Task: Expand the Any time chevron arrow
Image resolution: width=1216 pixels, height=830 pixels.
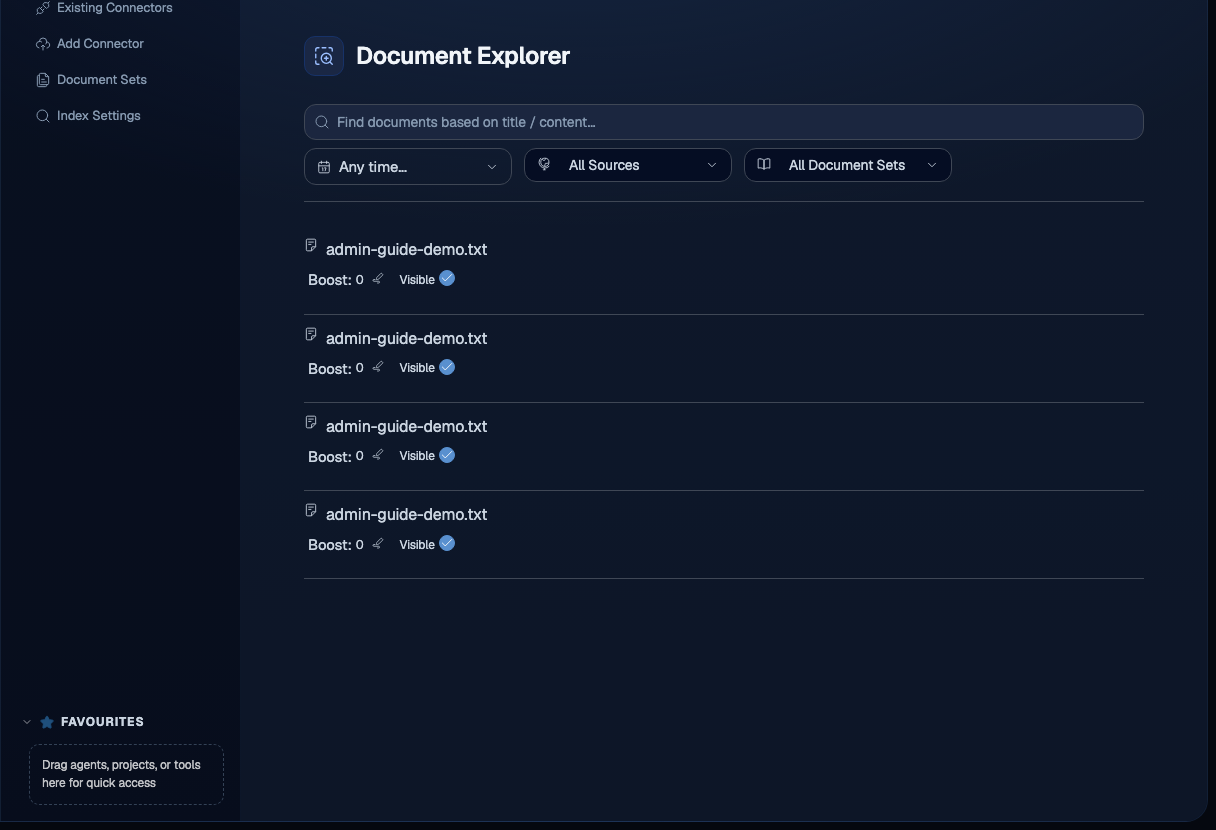Action: pos(492,167)
